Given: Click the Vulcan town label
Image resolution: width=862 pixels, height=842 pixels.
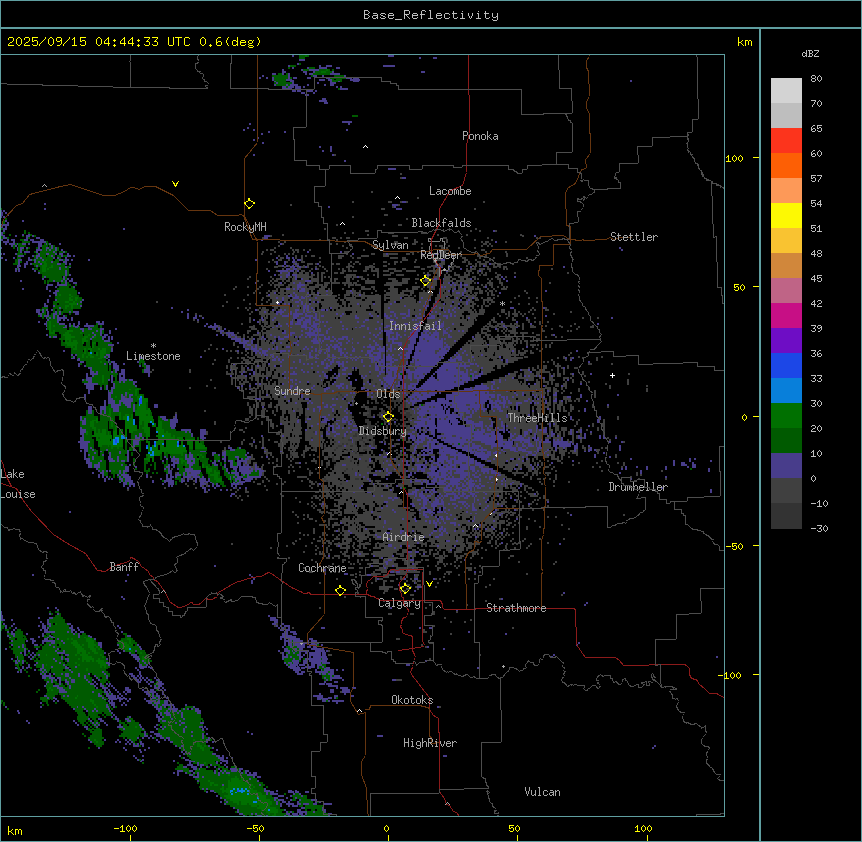Looking at the screenshot, I should 542,792.
